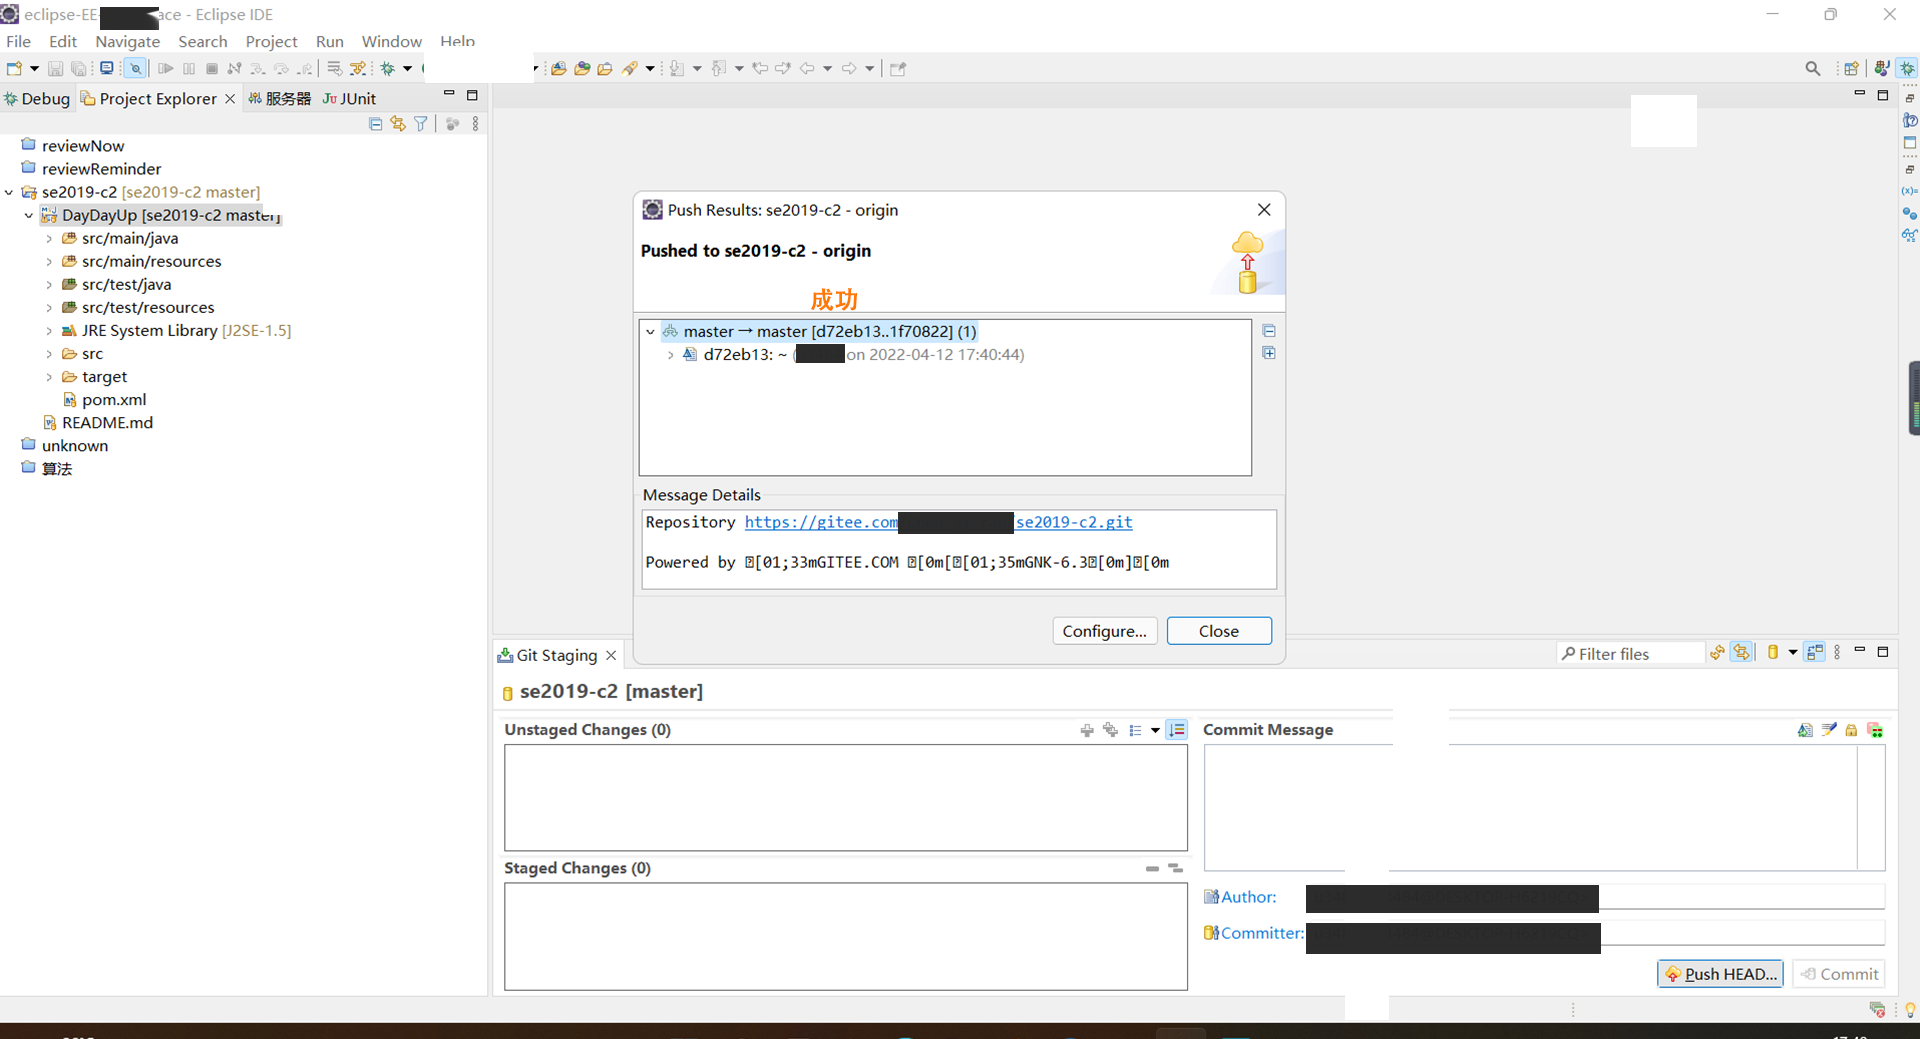
Task: Expand commit d72eb13 details
Action: pyautogui.click(x=670, y=354)
